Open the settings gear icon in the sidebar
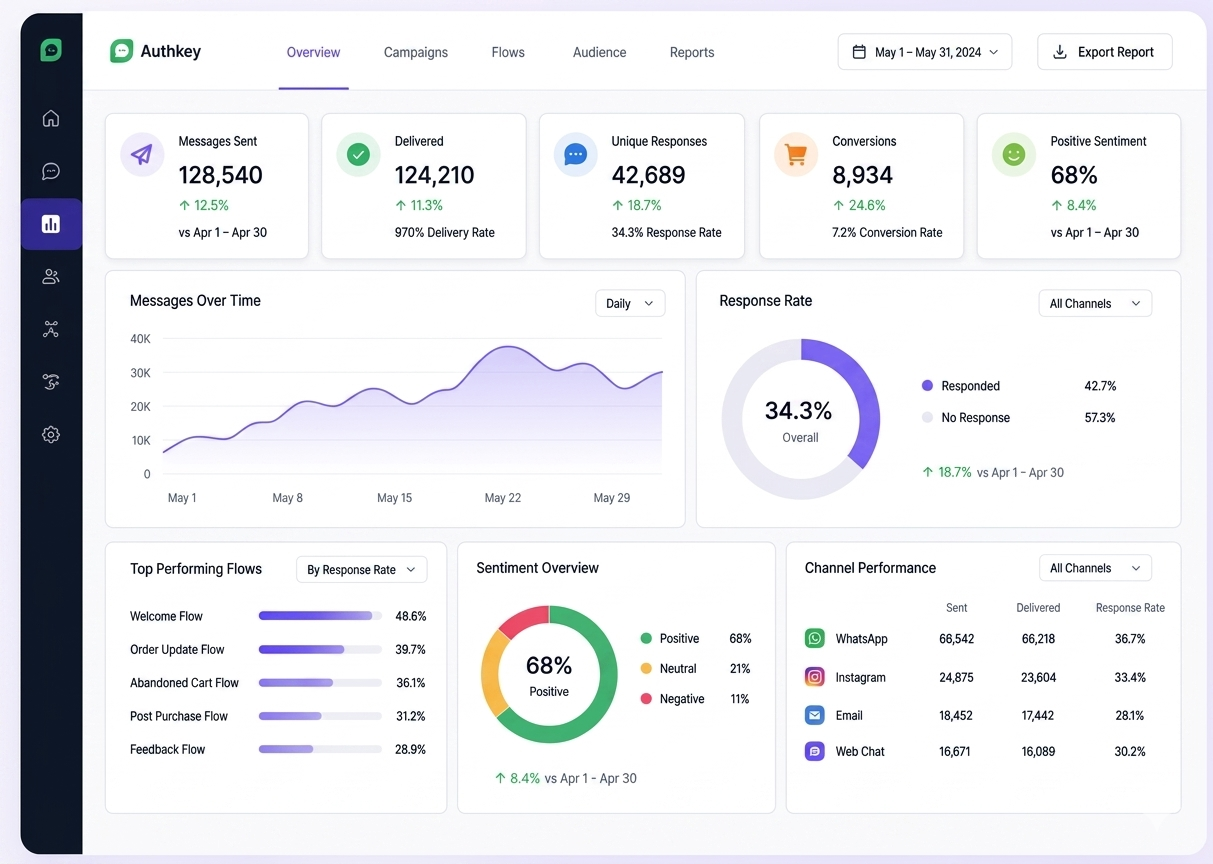 pyautogui.click(x=51, y=435)
